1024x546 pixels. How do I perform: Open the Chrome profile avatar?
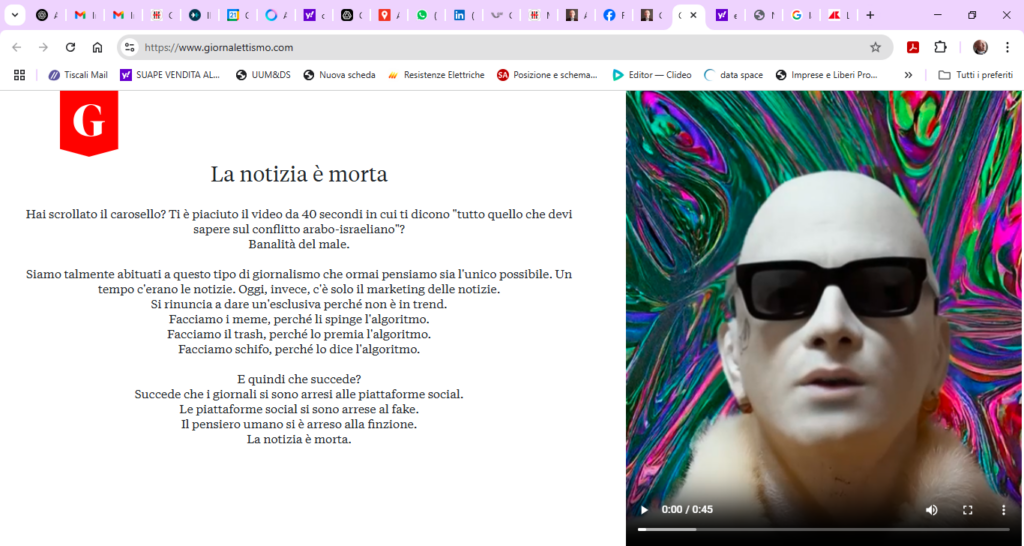pos(980,47)
